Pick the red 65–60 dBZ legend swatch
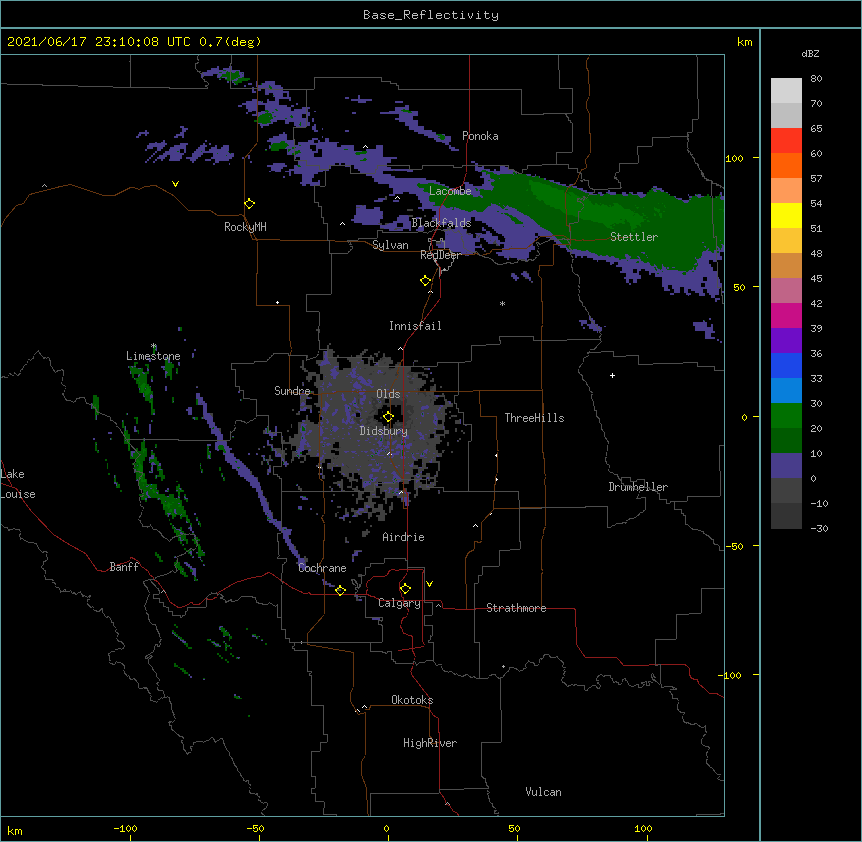The width and height of the screenshot is (862, 842). point(786,141)
